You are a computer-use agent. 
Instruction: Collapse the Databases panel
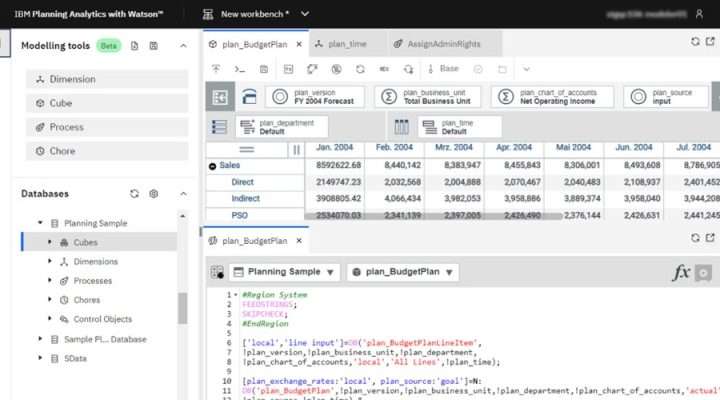pyautogui.click(x=183, y=194)
